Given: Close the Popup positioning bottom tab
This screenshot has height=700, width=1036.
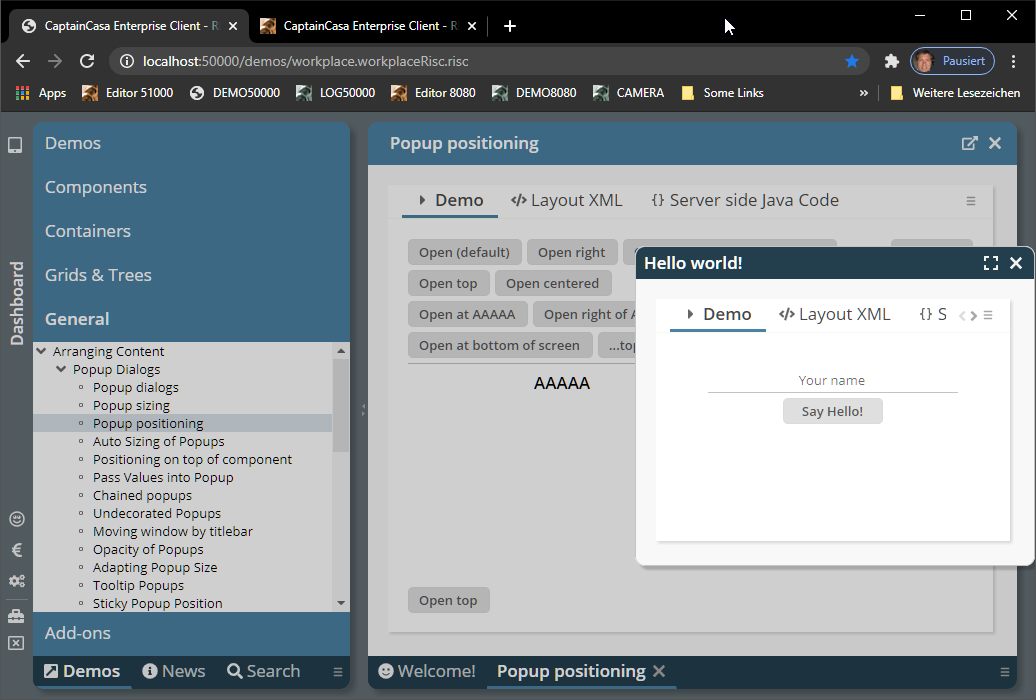Looking at the screenshot, I should (x=659, y=671).
